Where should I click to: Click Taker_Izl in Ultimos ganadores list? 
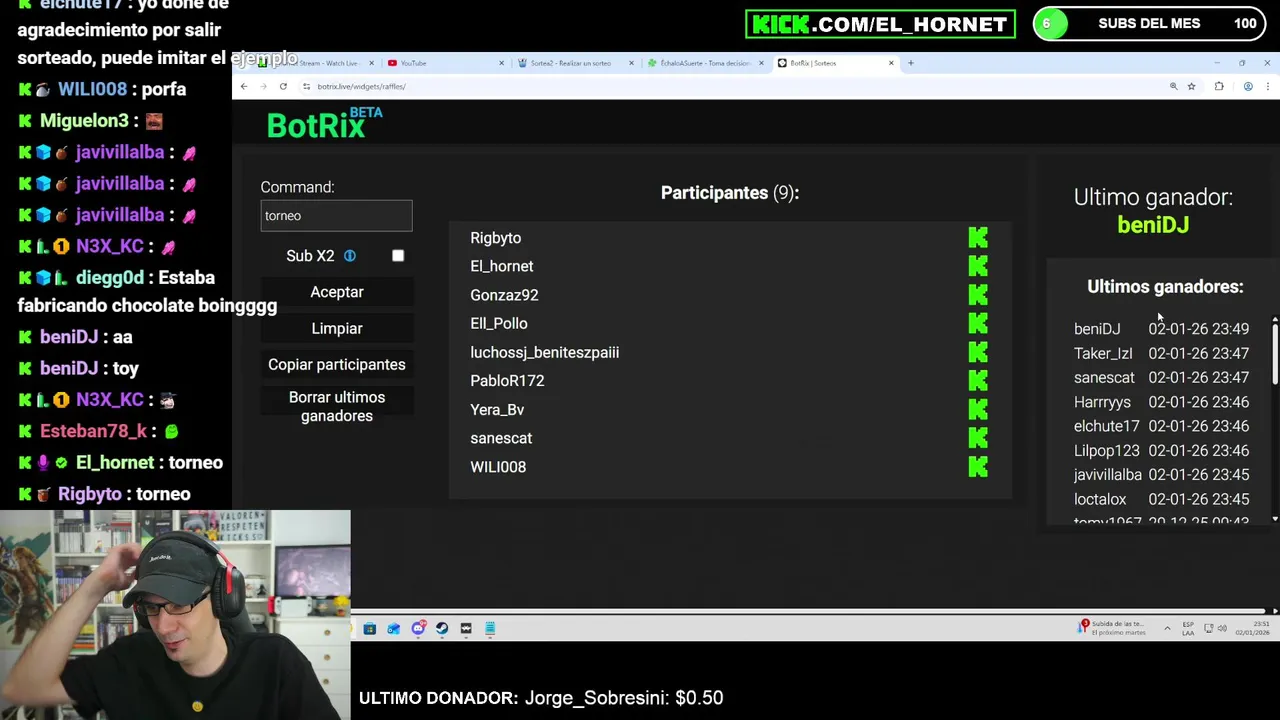[x=1103, y=353]
